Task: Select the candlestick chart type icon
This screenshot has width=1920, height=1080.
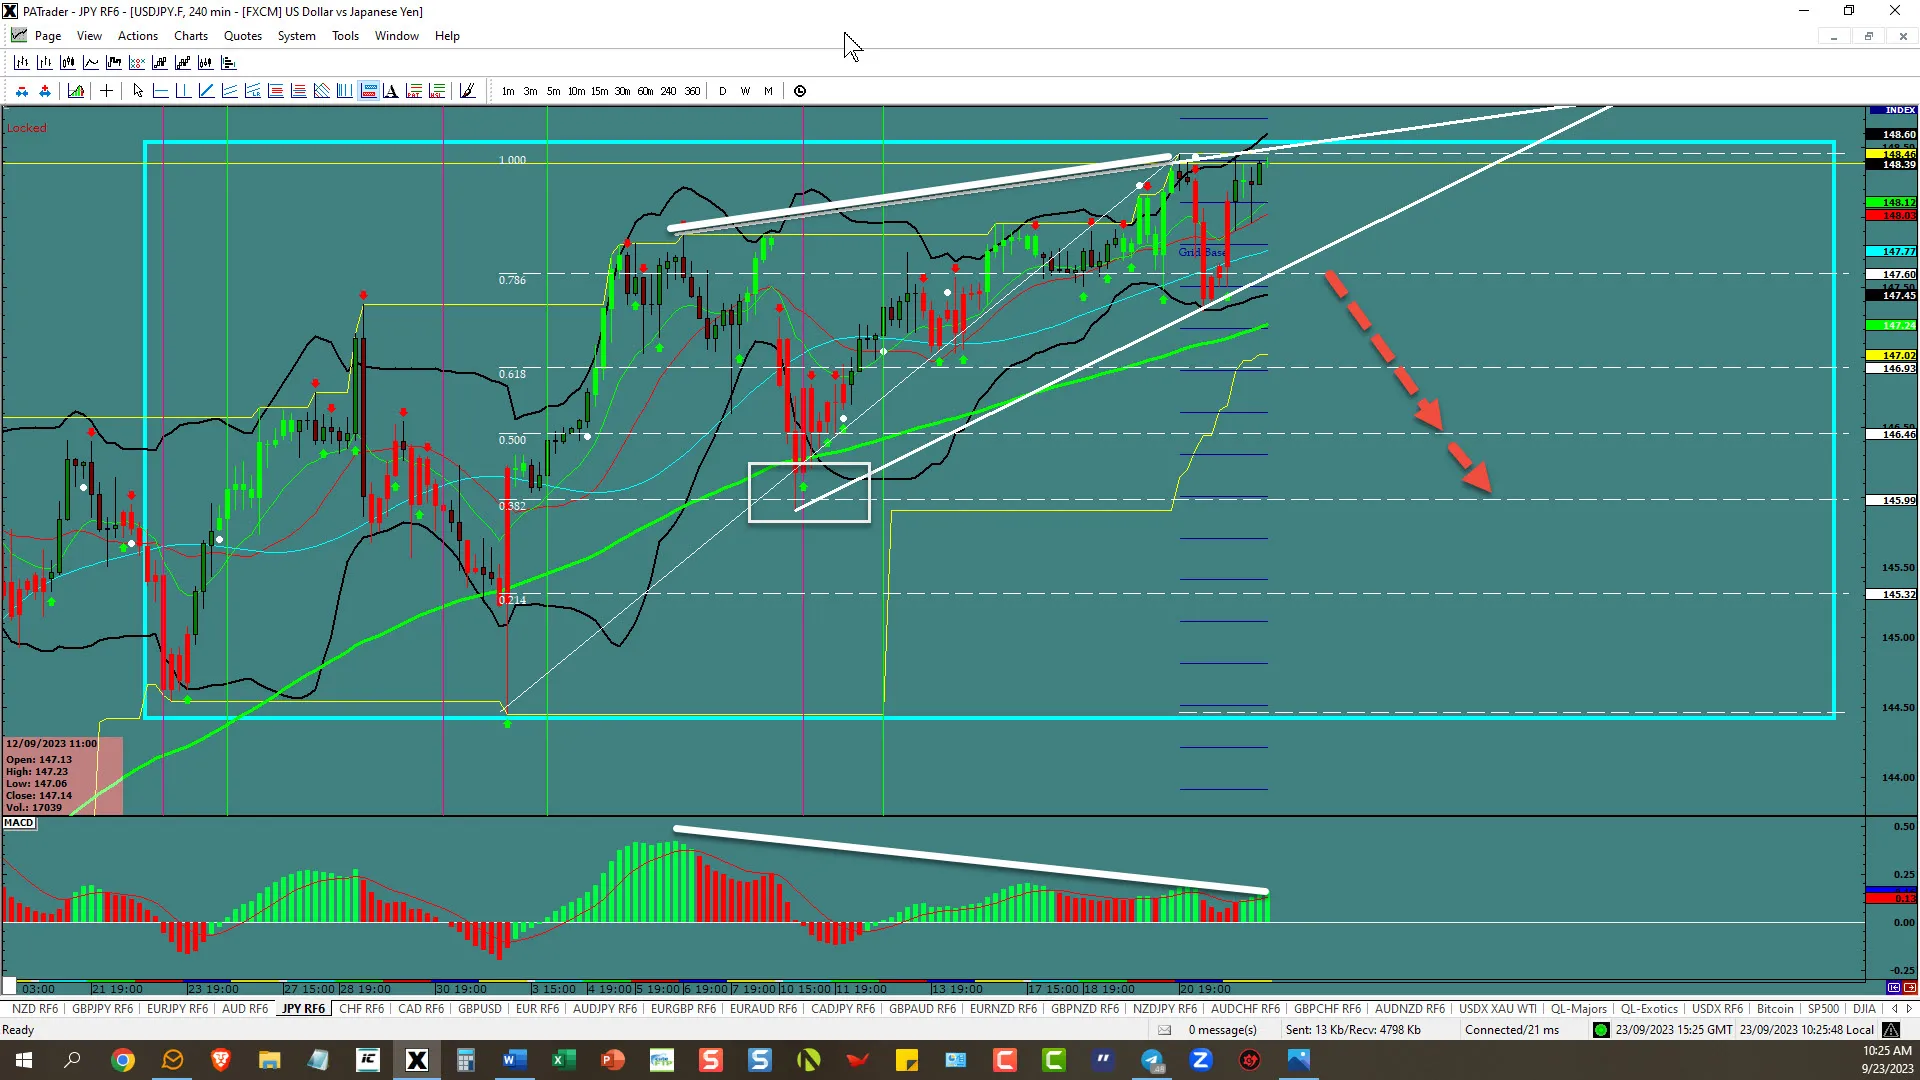Action: click(67, 63)
